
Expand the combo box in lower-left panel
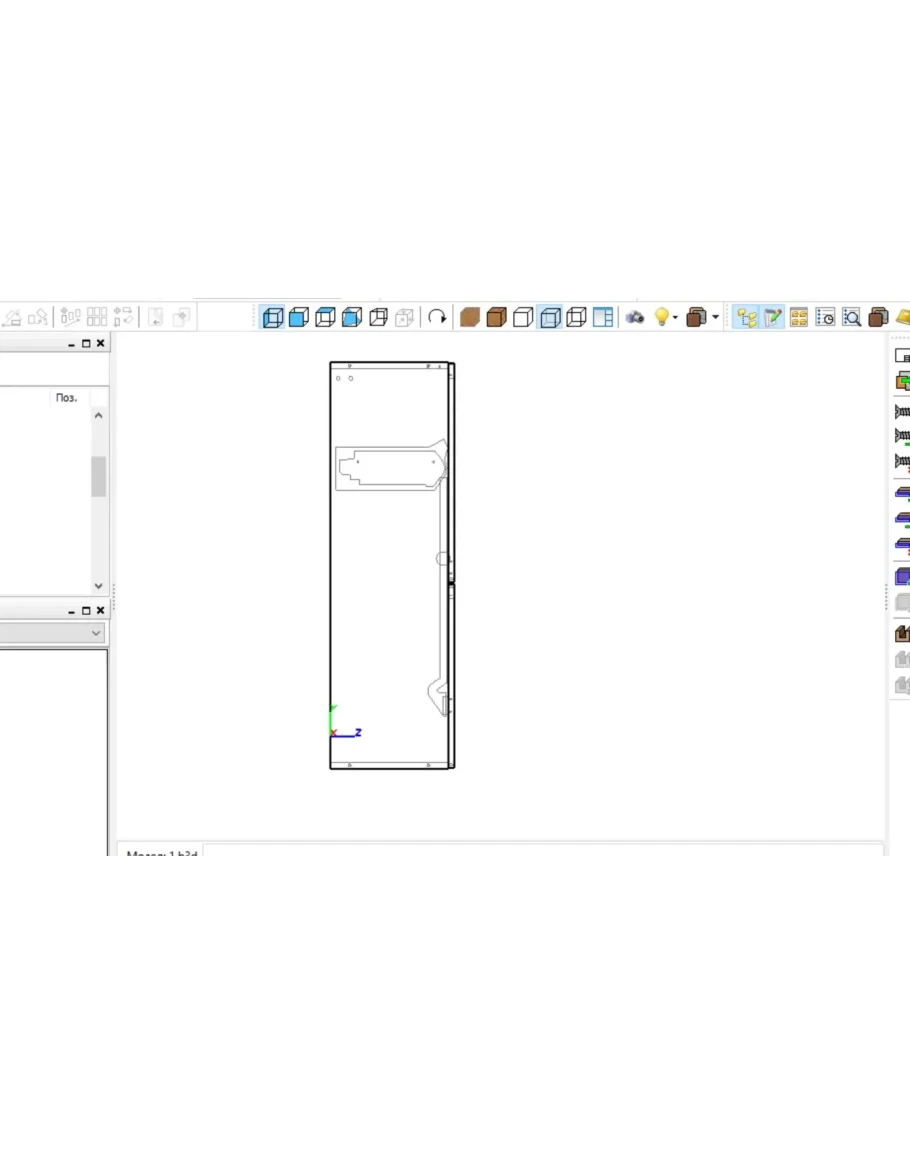point(96,633)
